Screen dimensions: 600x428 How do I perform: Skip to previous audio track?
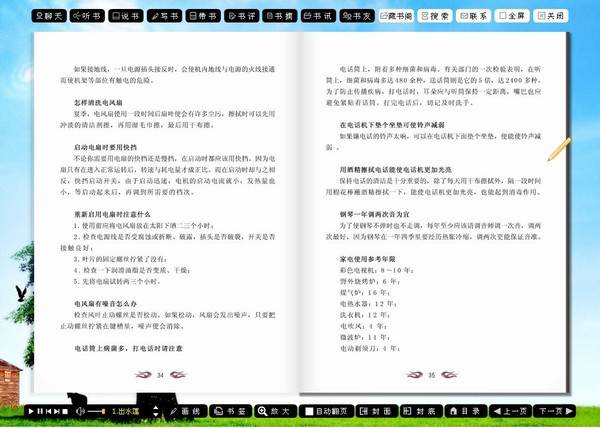click(x=49, y=411)
